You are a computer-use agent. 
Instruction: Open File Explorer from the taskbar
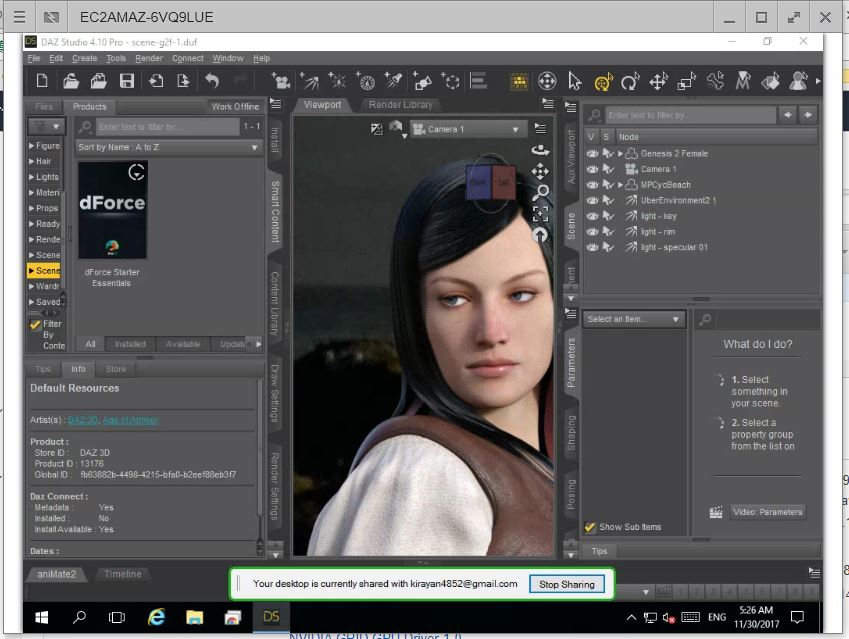pyautogui.click(x=194, y=617)
